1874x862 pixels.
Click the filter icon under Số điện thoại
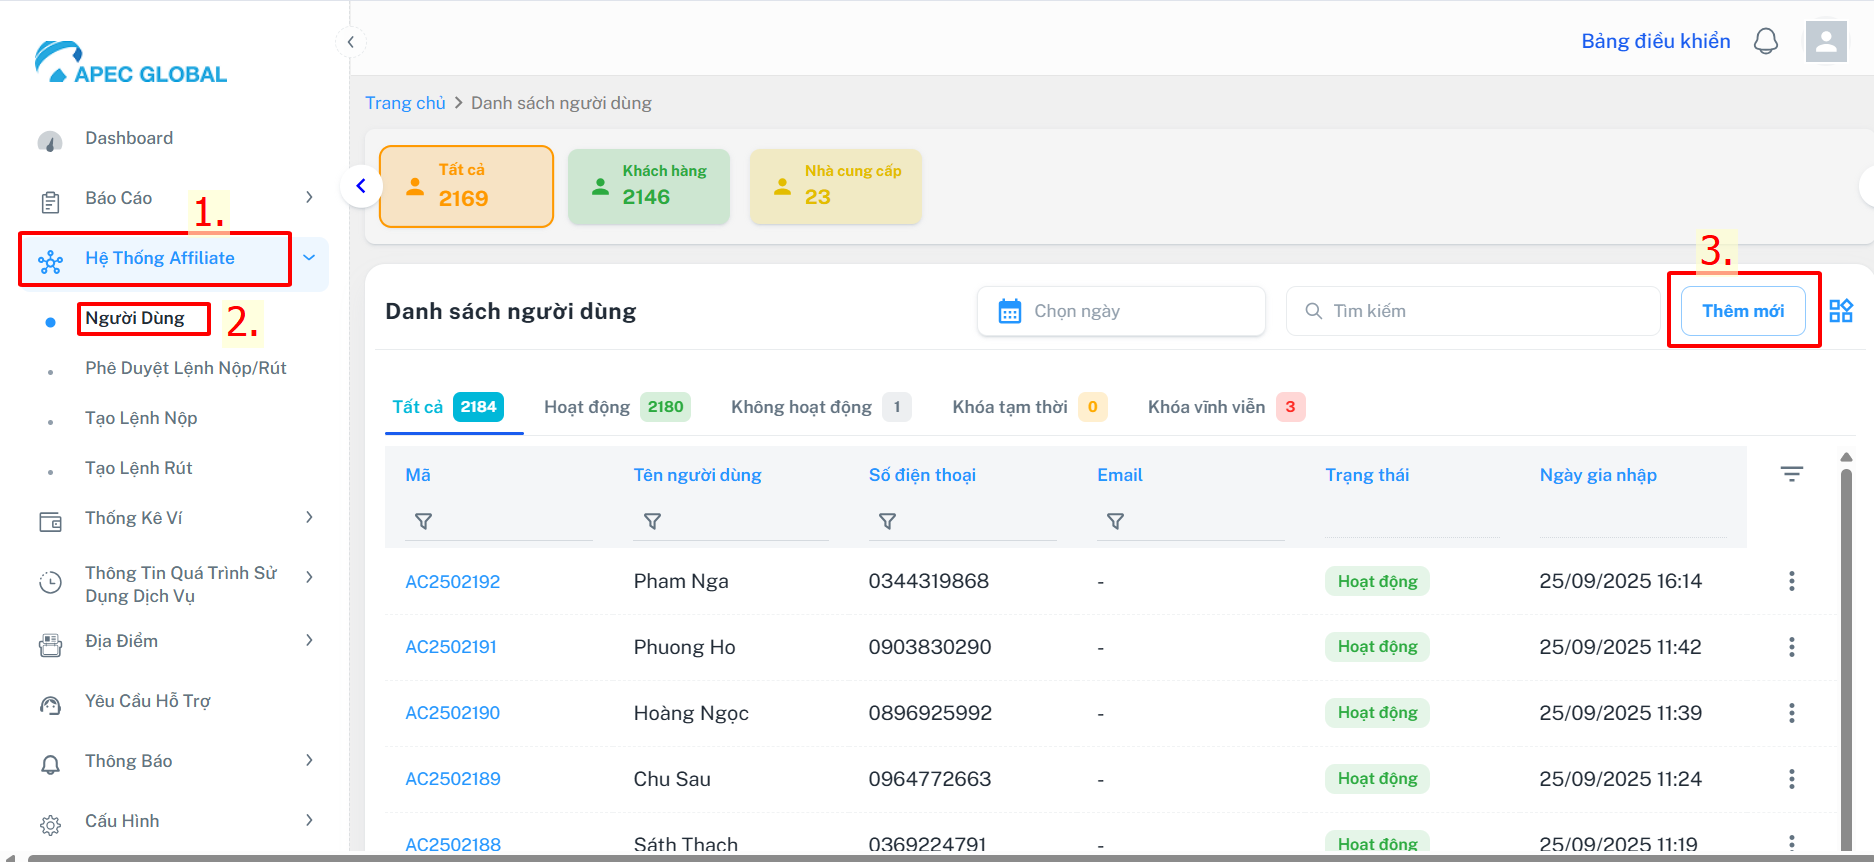(x=887, y=521)
